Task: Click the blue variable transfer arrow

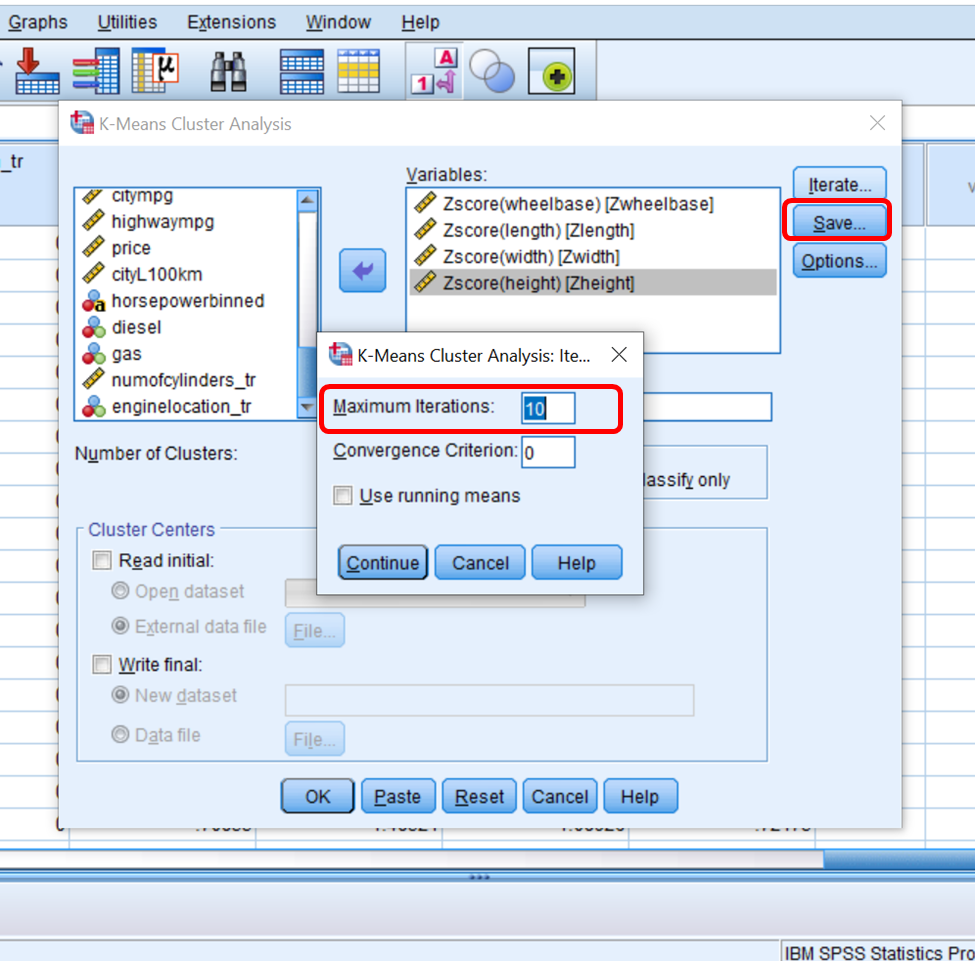Action: (x=362, y=270)
